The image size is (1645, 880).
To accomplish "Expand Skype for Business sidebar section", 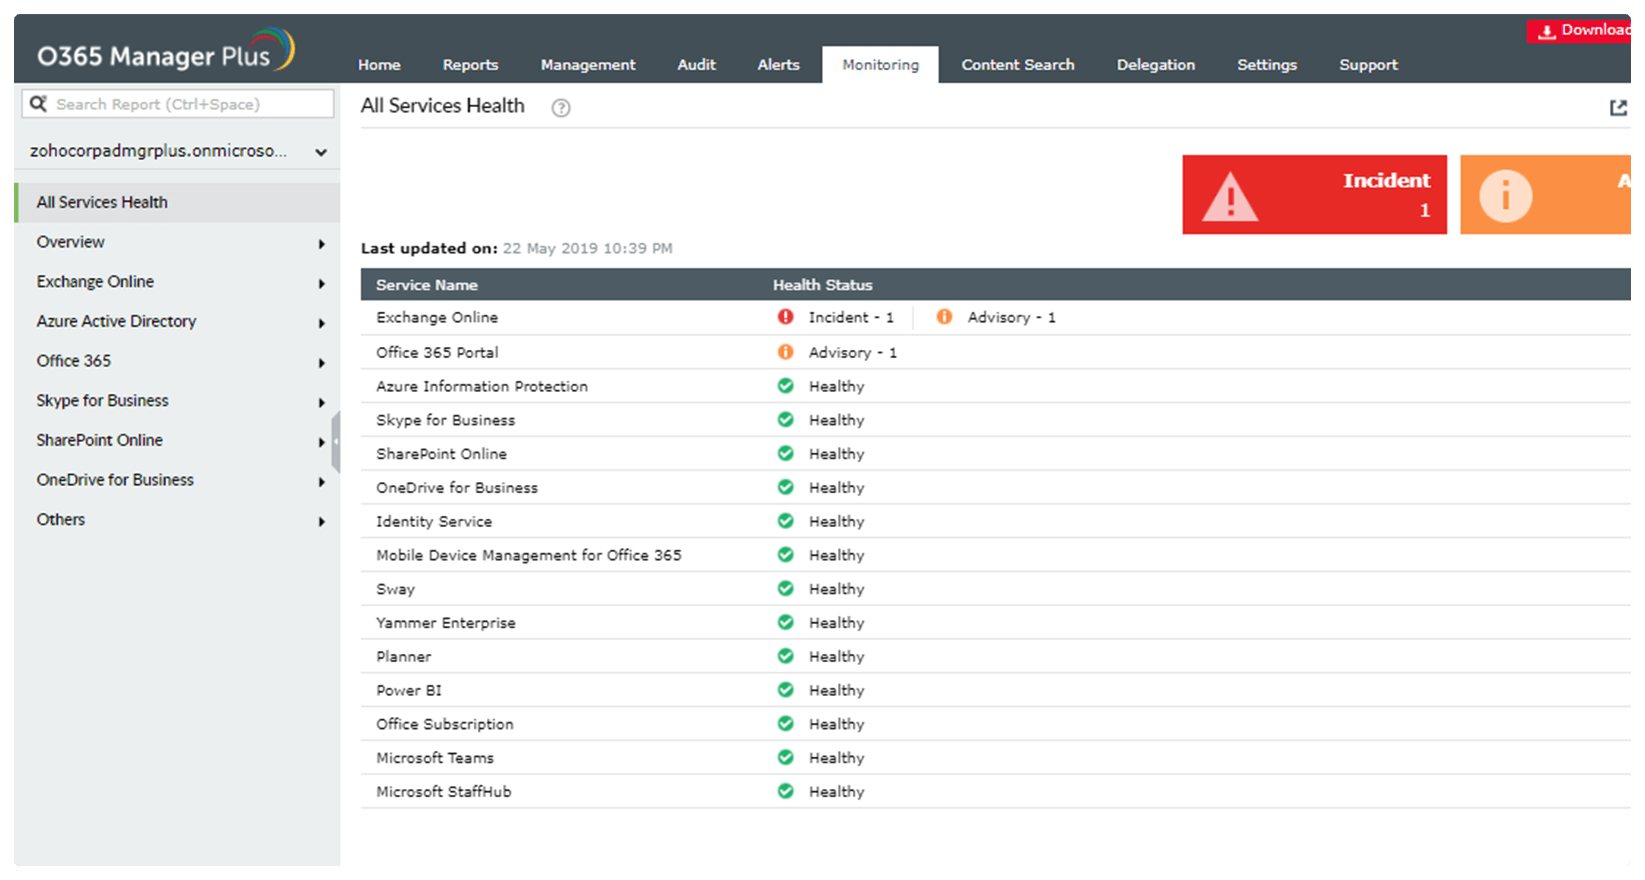I will click(x=322, y=403).
